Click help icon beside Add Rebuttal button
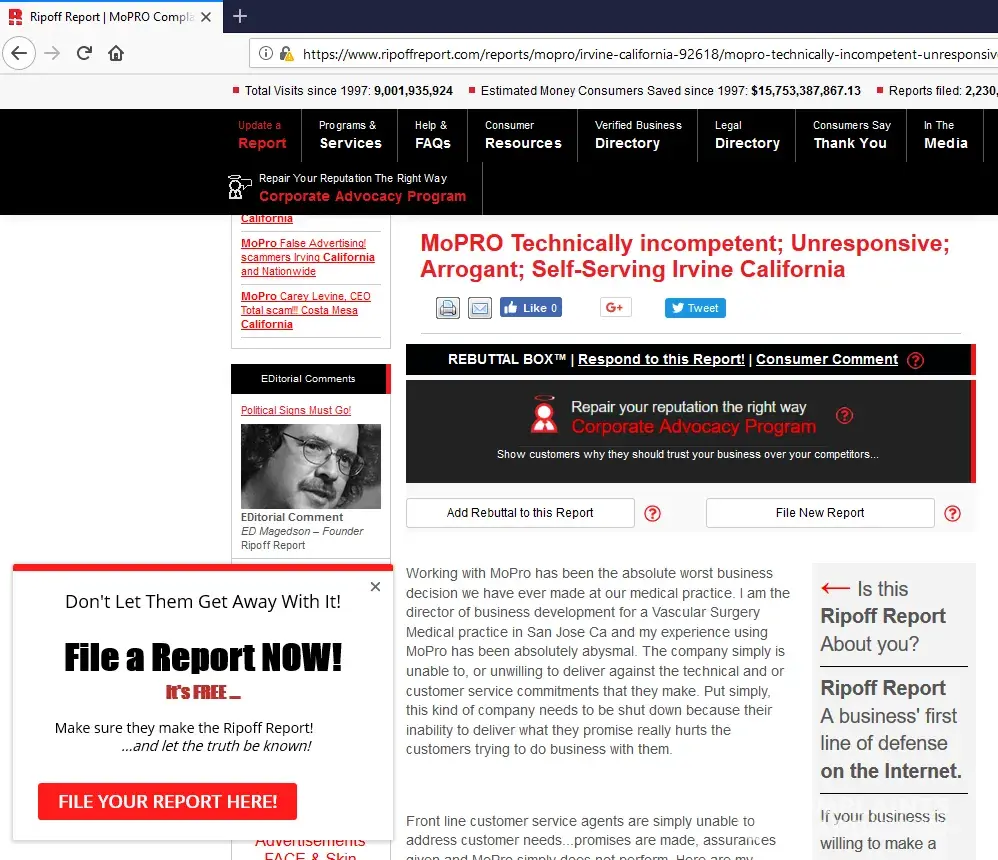This screenshot has width=998, height=860. pos(652,513)
